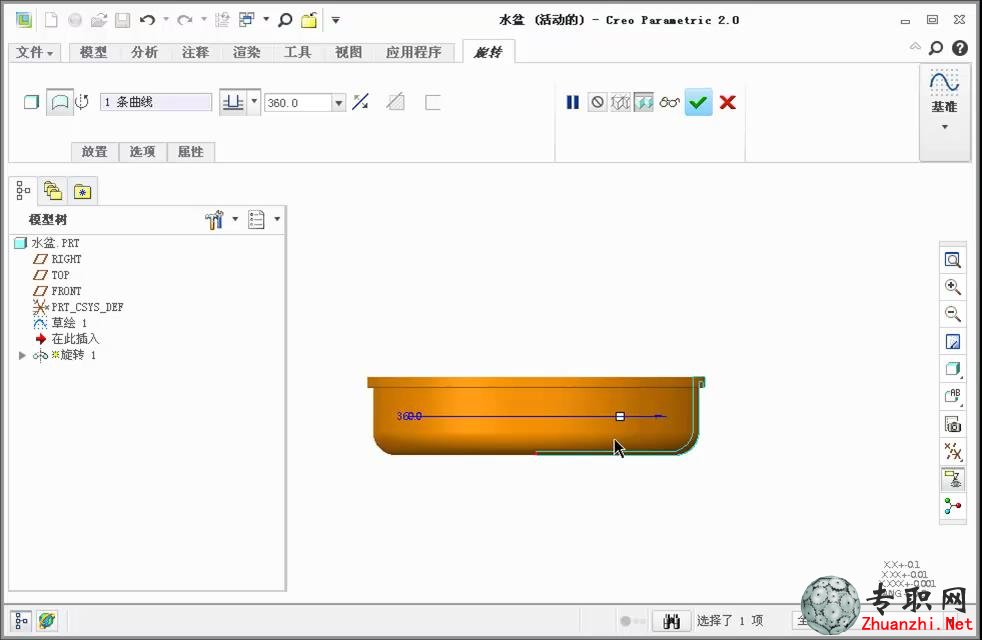Open the 放置 (Placement) panel

pyautogui.click(x=95, y=152)
